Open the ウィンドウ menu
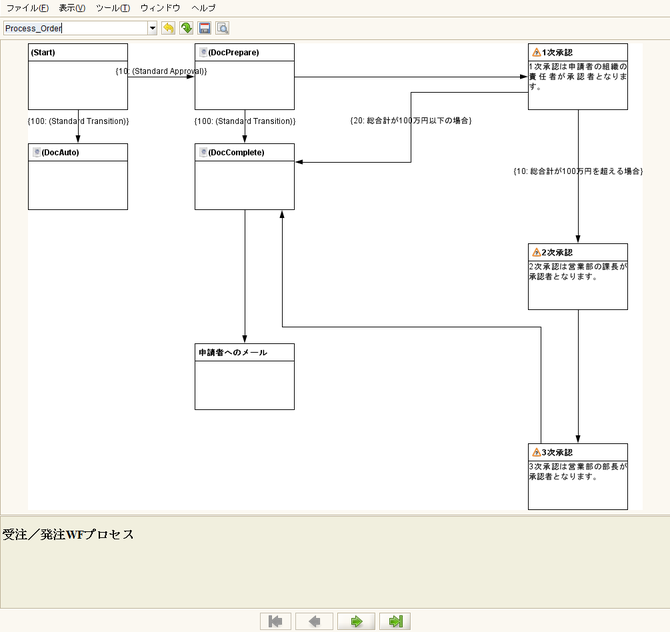The image size is (670, 632). 160,8
